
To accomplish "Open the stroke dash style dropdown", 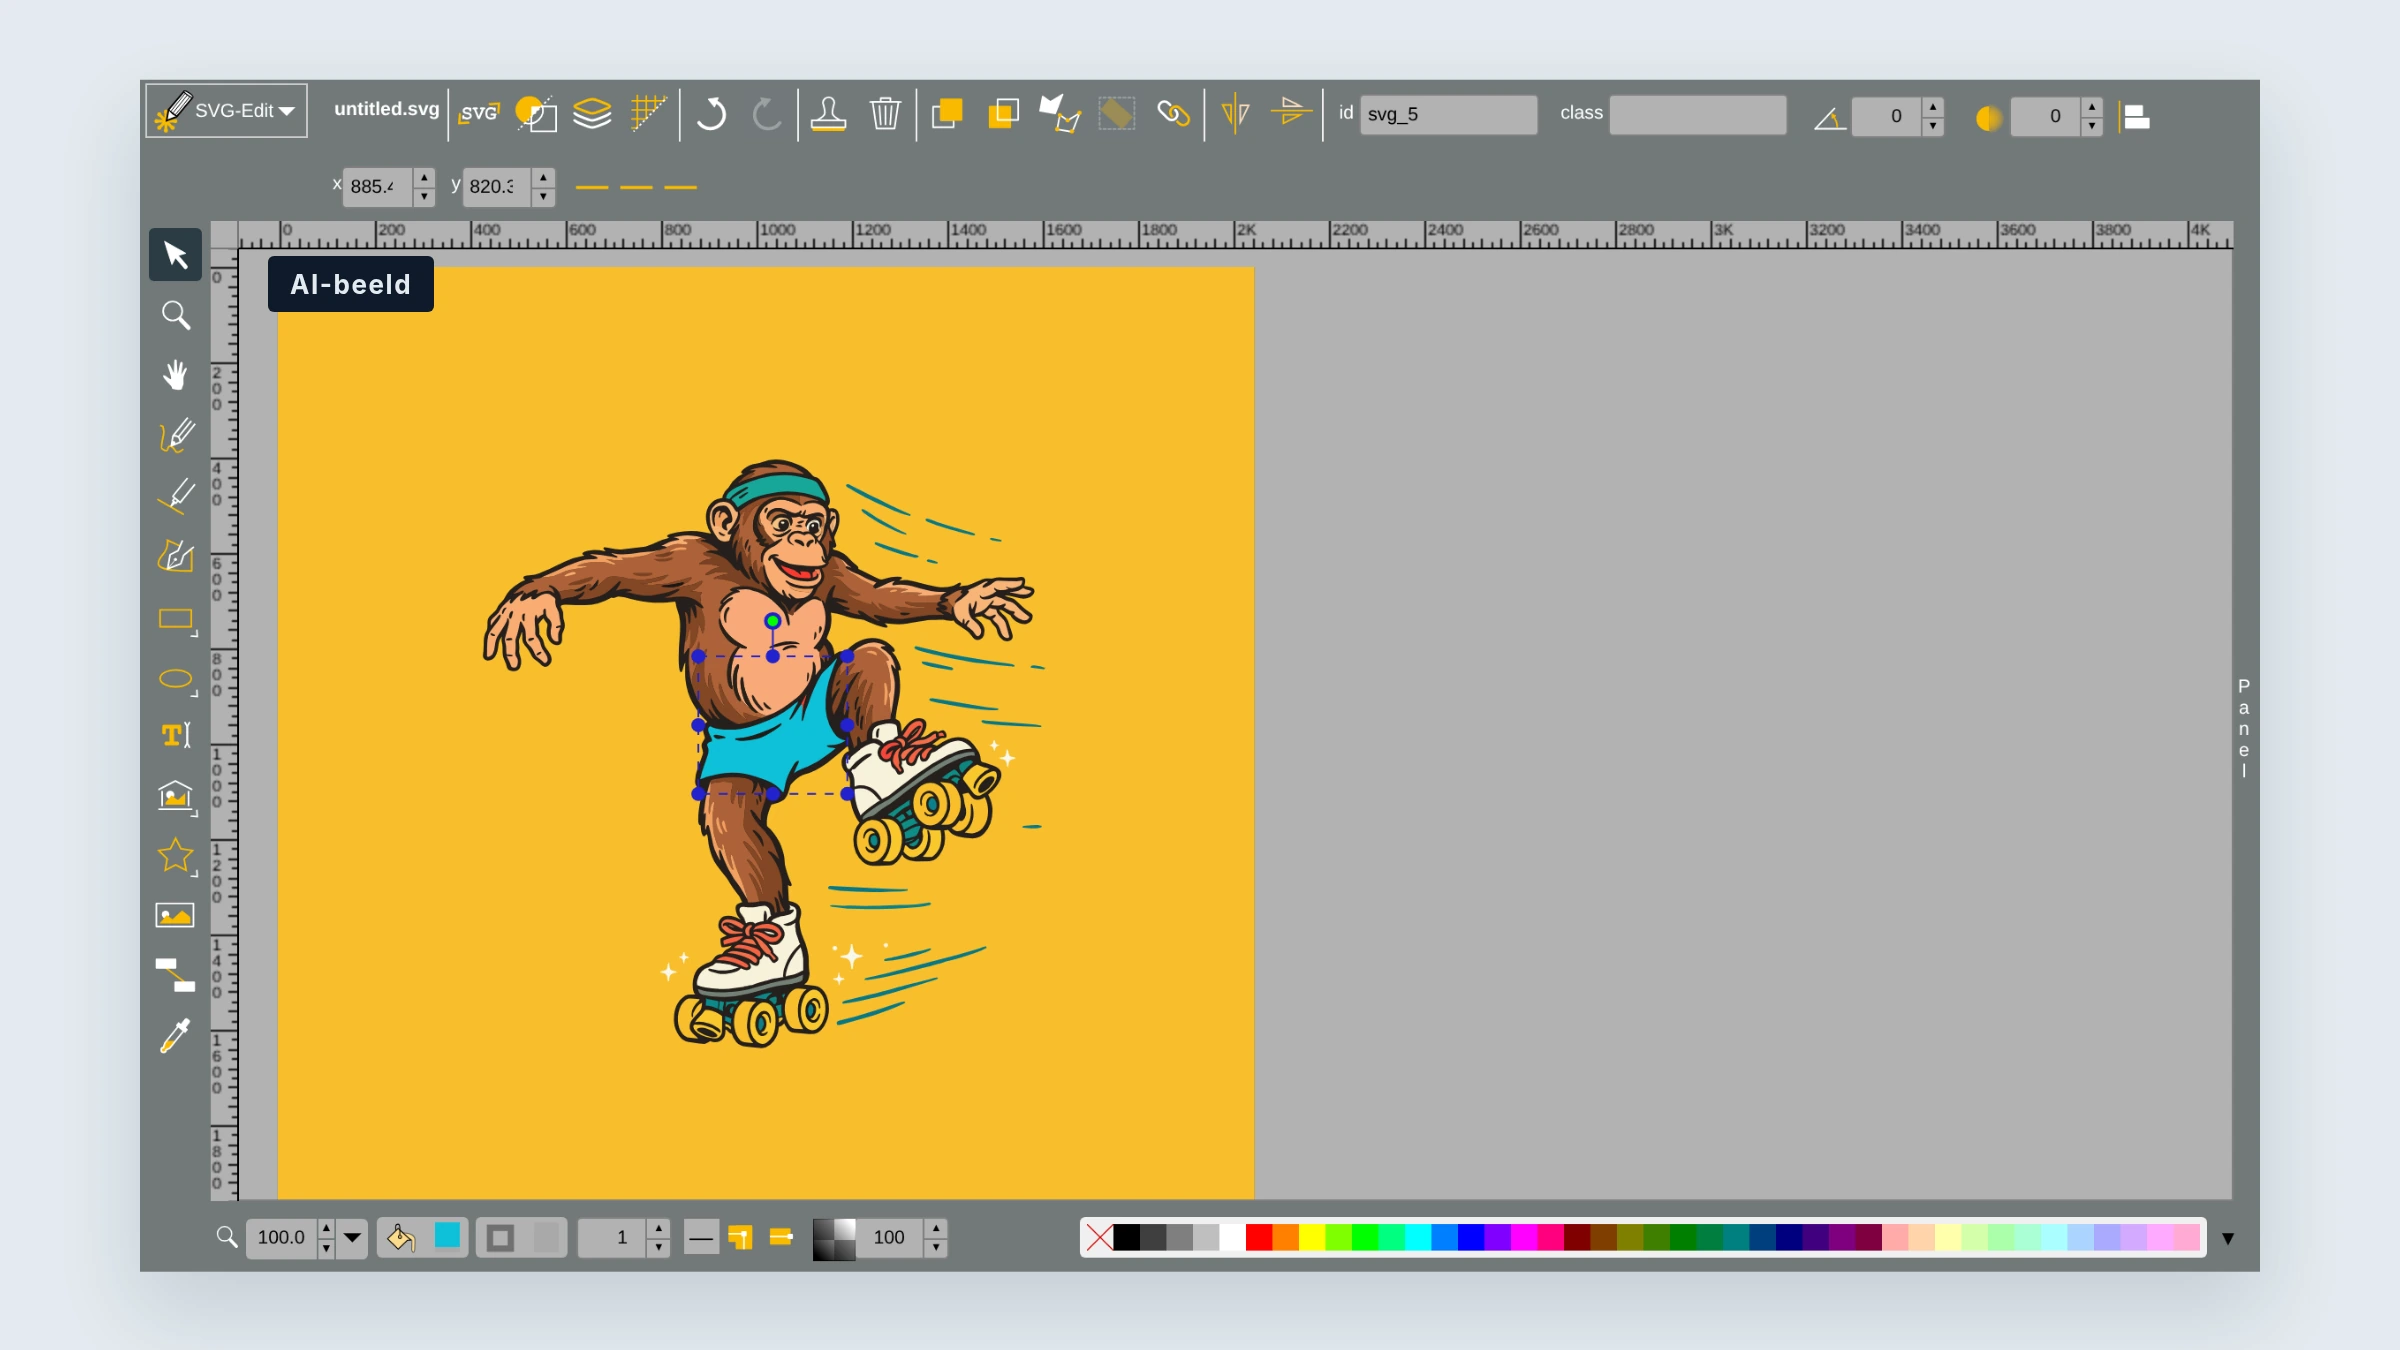I will (x=701, y=1238).
